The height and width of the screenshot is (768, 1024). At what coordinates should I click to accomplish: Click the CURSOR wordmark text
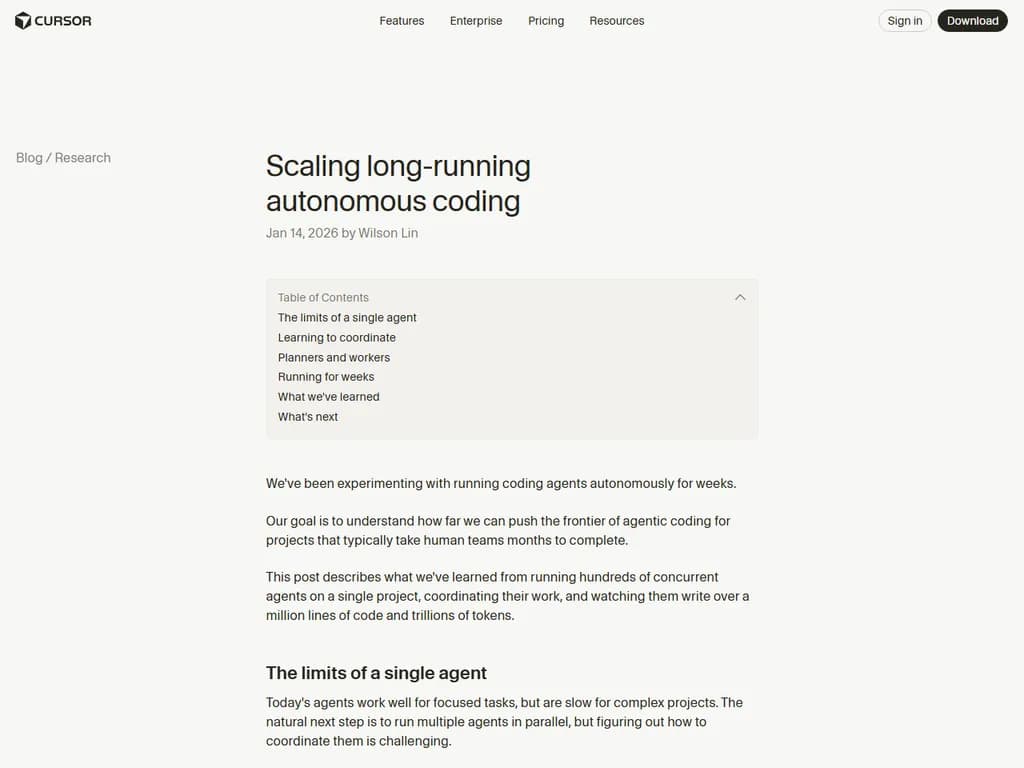point(63,21)
